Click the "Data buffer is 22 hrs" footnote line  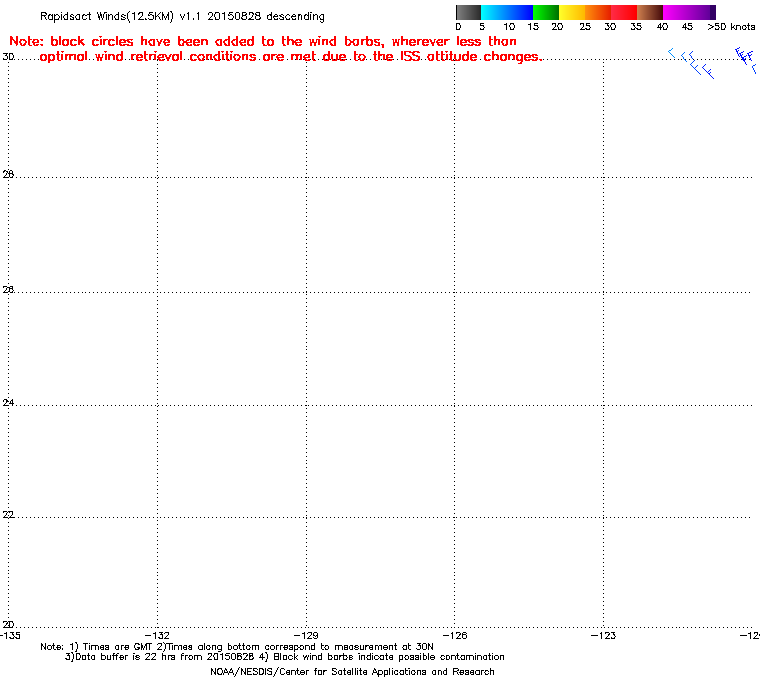(285, 657)
